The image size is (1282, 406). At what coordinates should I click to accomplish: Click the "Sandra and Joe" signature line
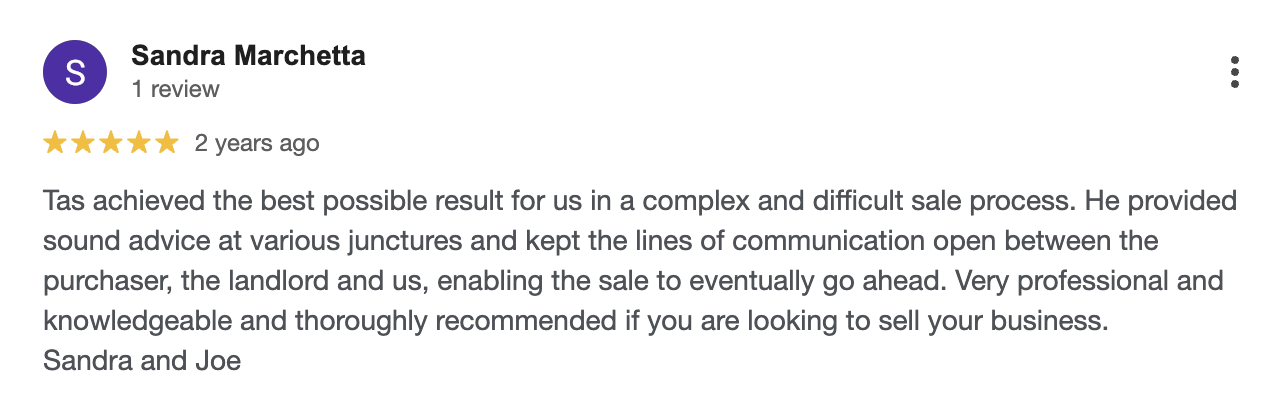[x=142, y=361]
